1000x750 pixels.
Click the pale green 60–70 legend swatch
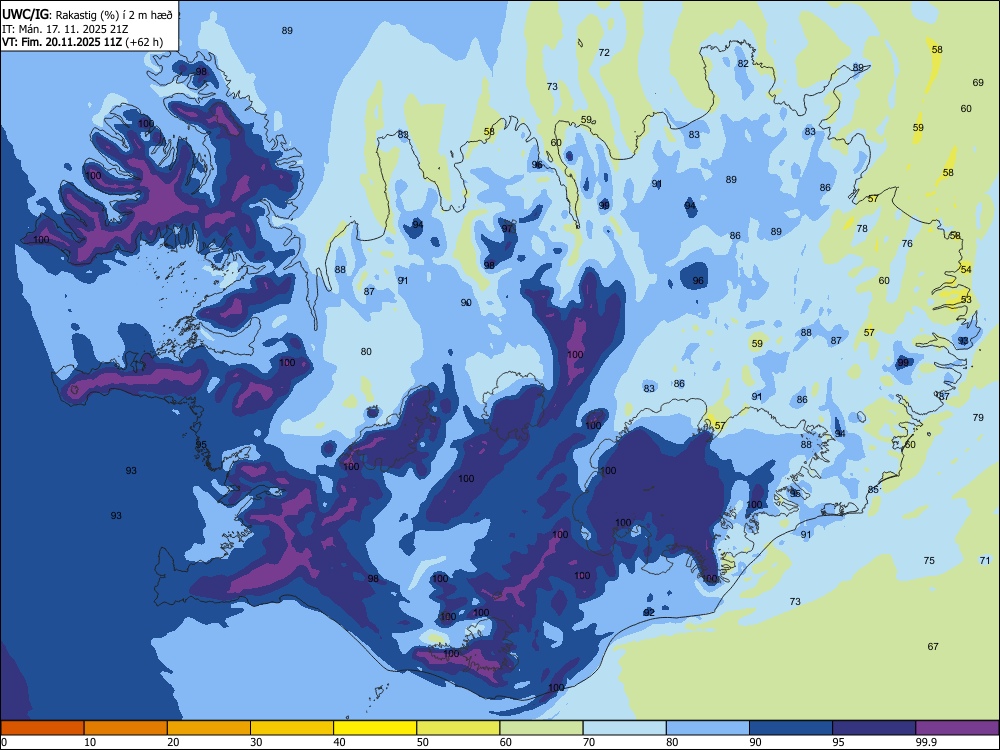[541, 728]
